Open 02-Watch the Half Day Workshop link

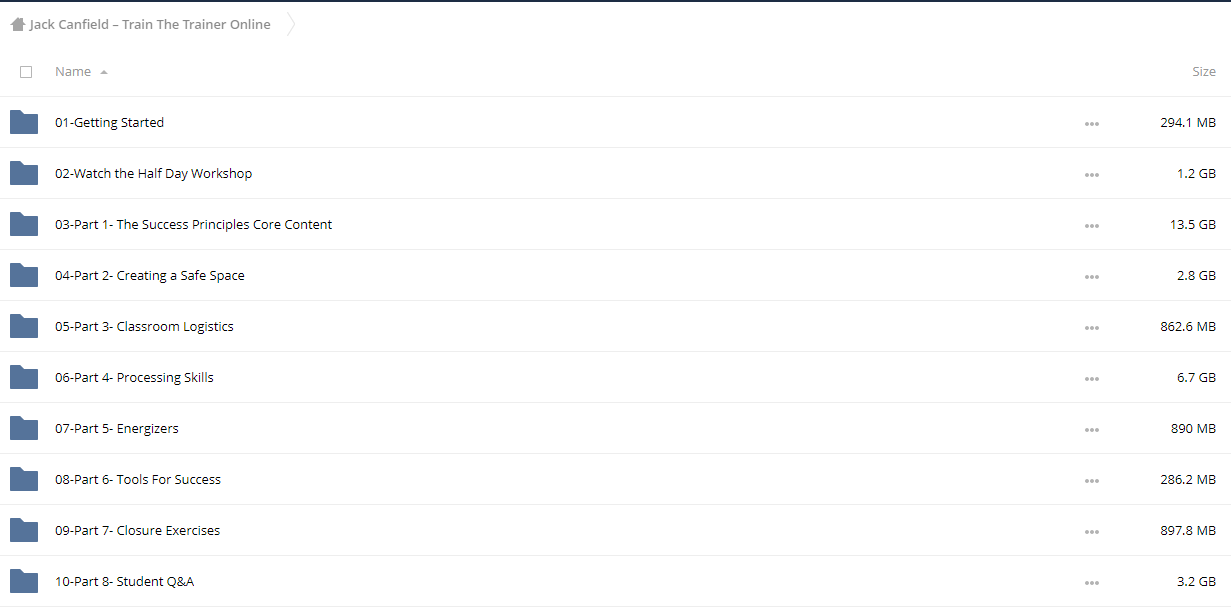click(x=153, y=174)
